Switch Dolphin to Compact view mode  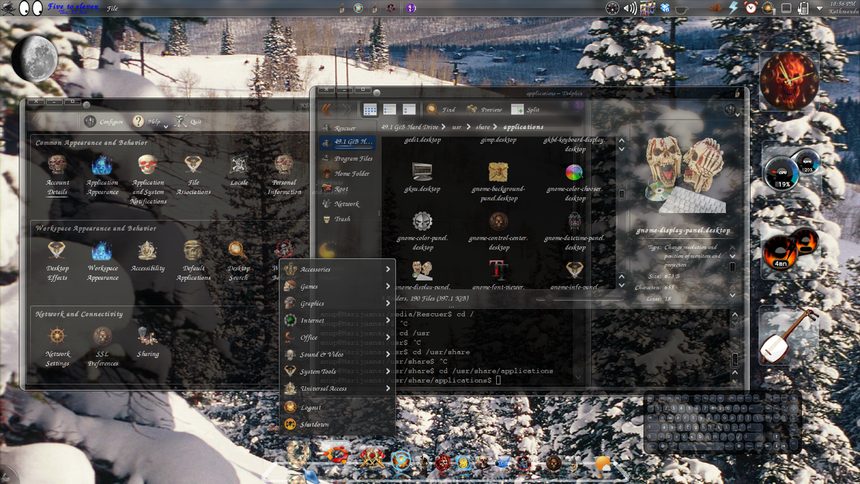[389, 110]
